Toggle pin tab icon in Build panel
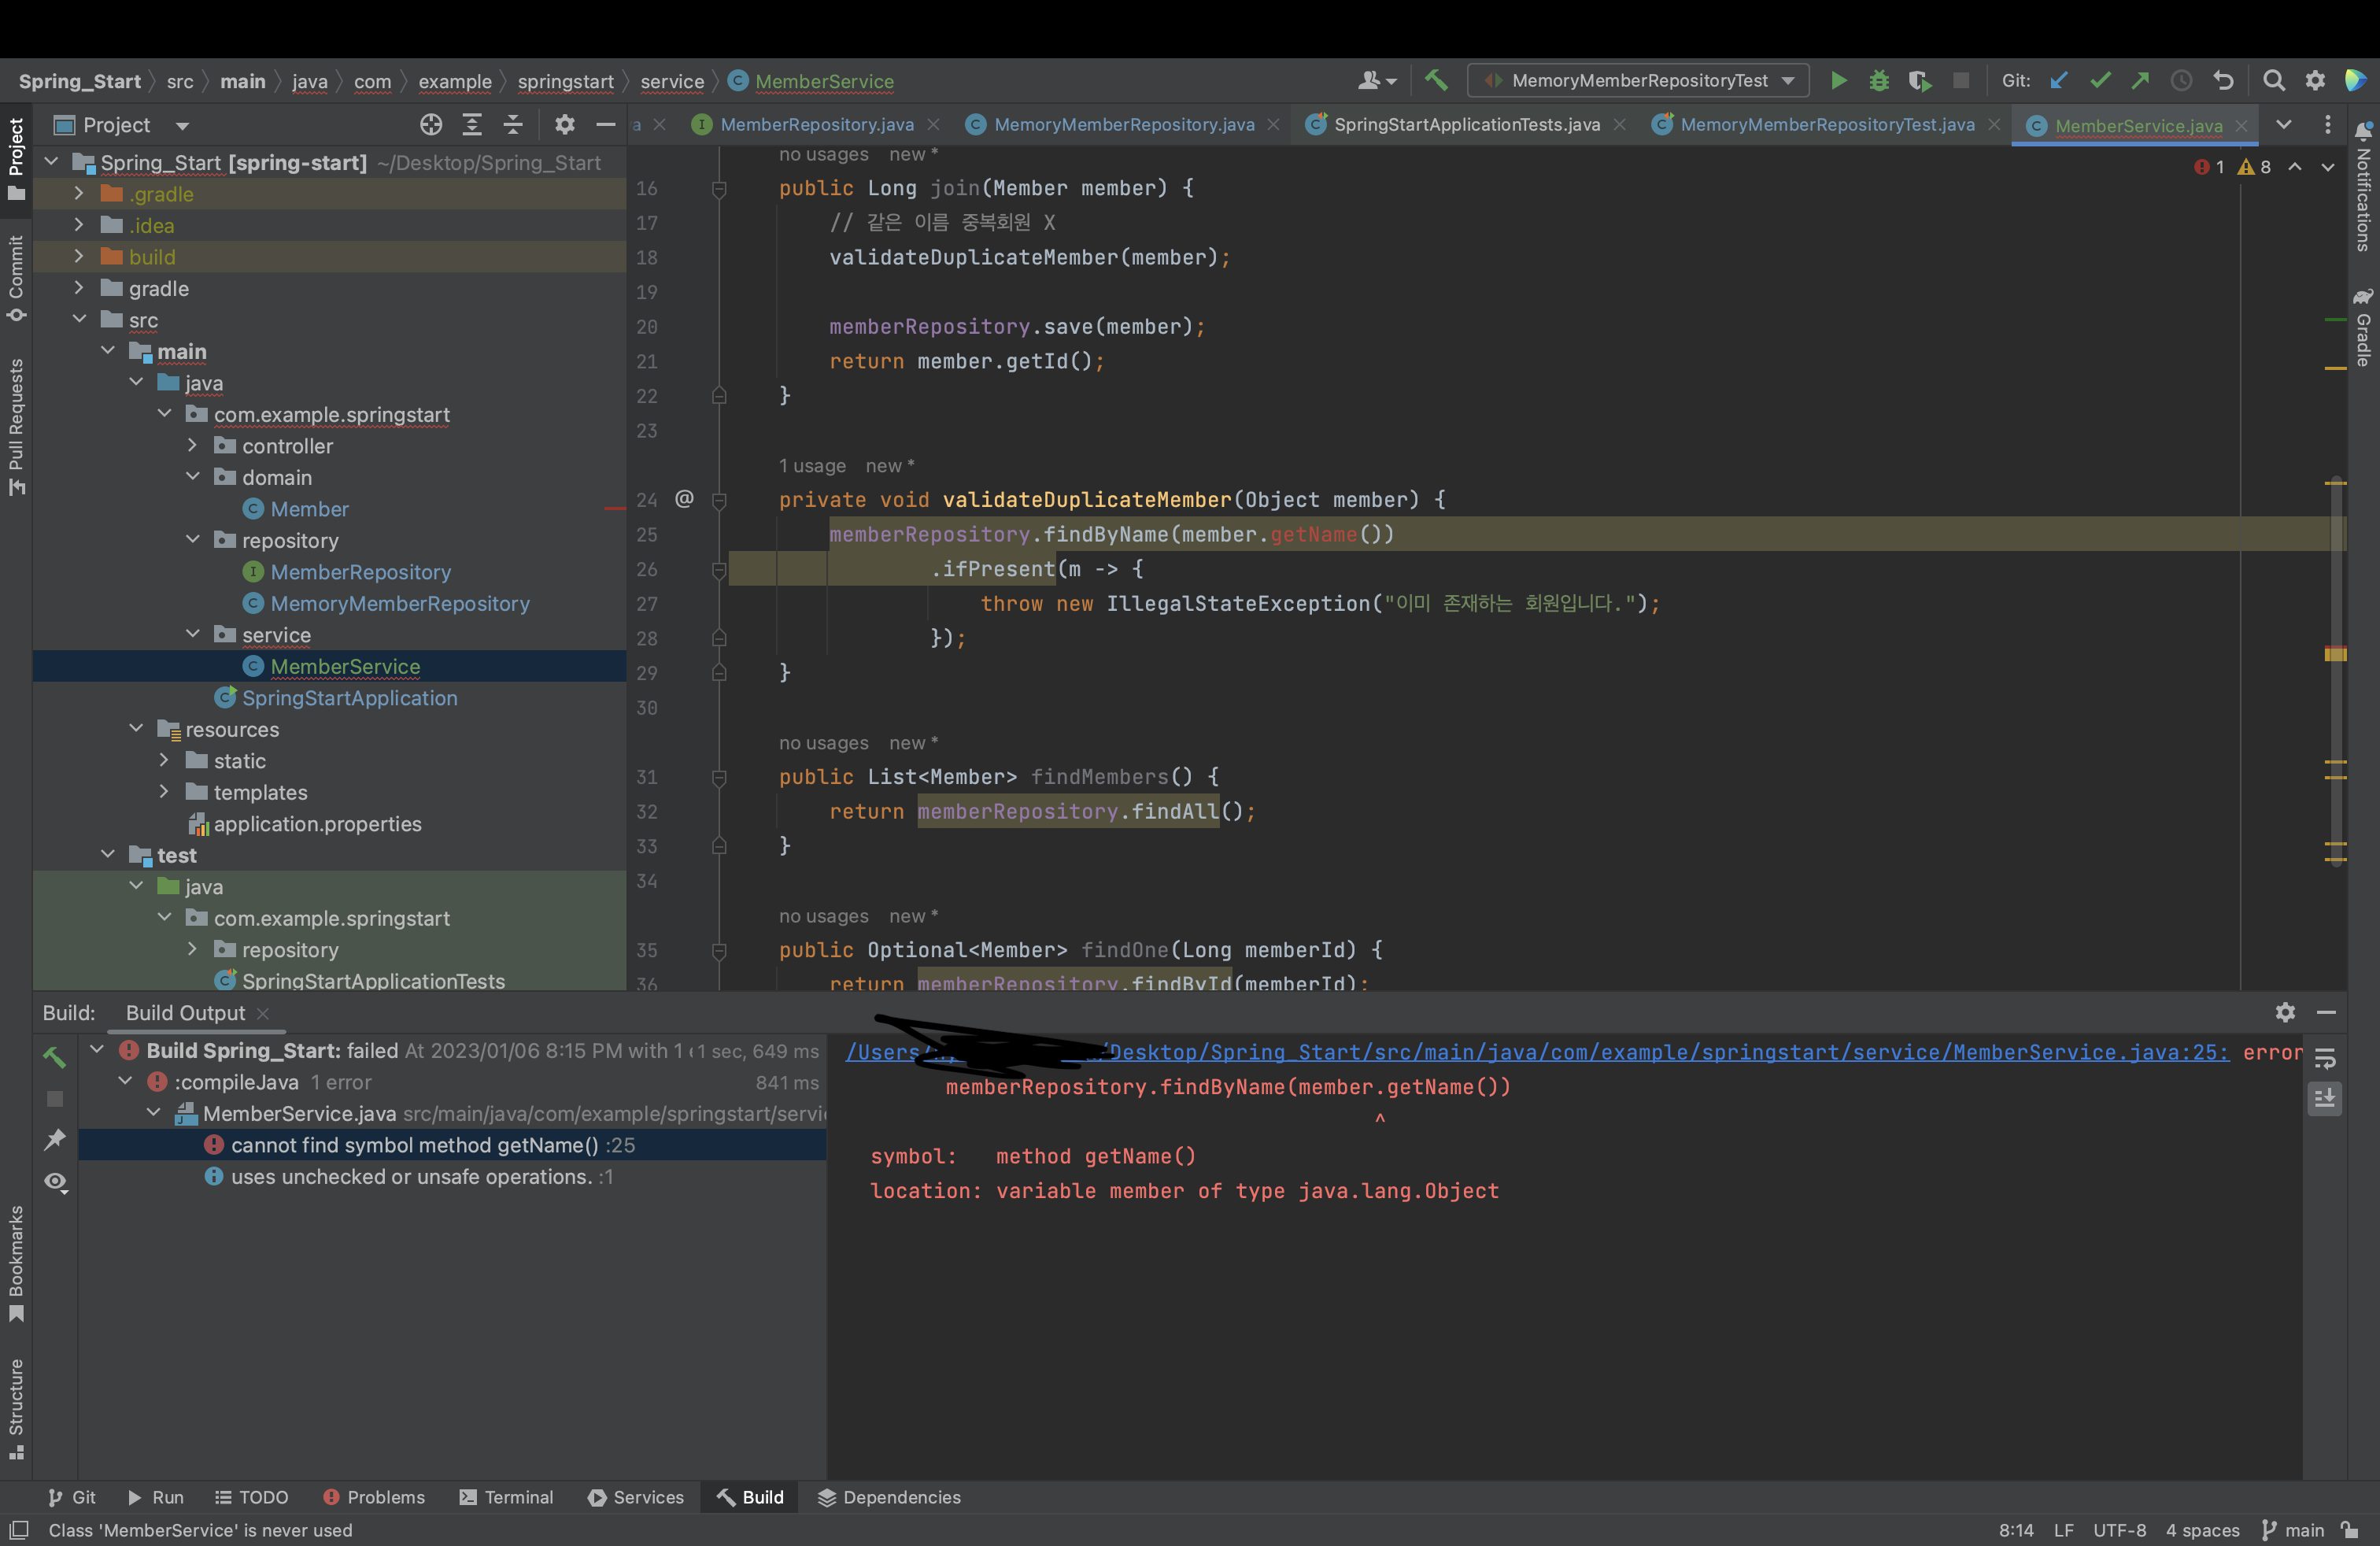Viewport: 2380px width, 1546px height. tap(55, 1140)
